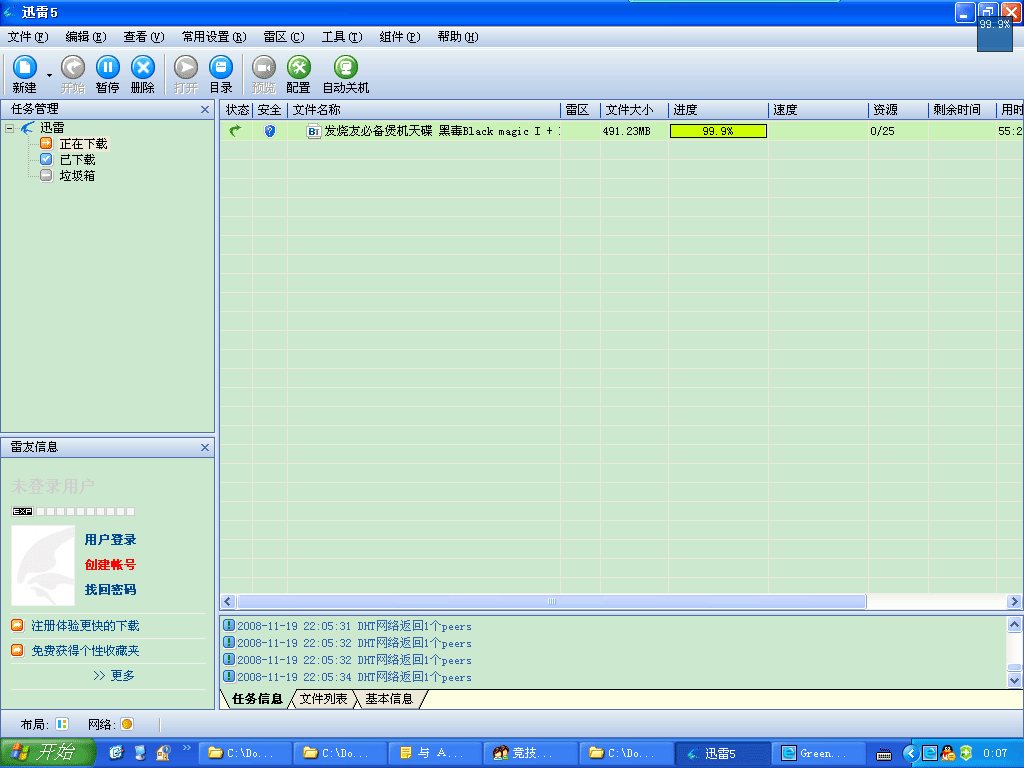Close the 雷友信息 panel
1024x768 pixels.
pos(205,448)
